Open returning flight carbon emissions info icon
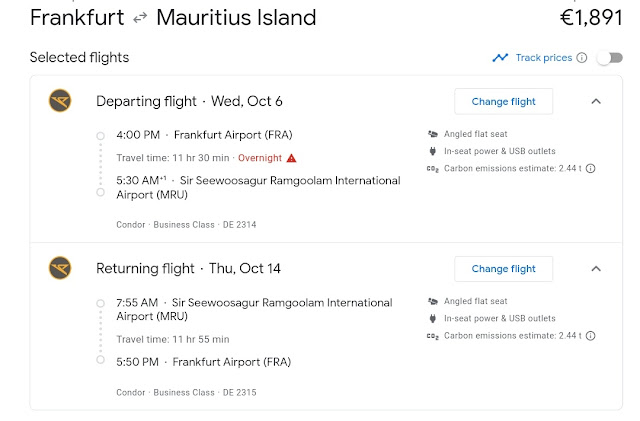 point(591,337)
